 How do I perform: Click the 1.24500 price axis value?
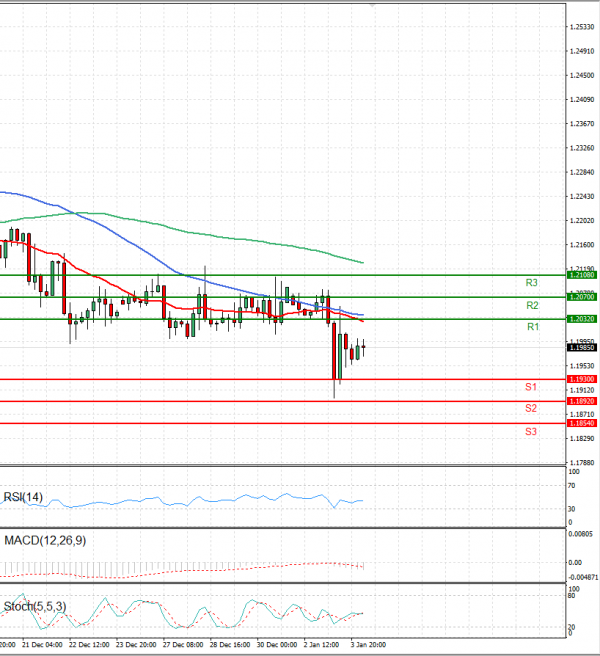click(x=582, y=76)
